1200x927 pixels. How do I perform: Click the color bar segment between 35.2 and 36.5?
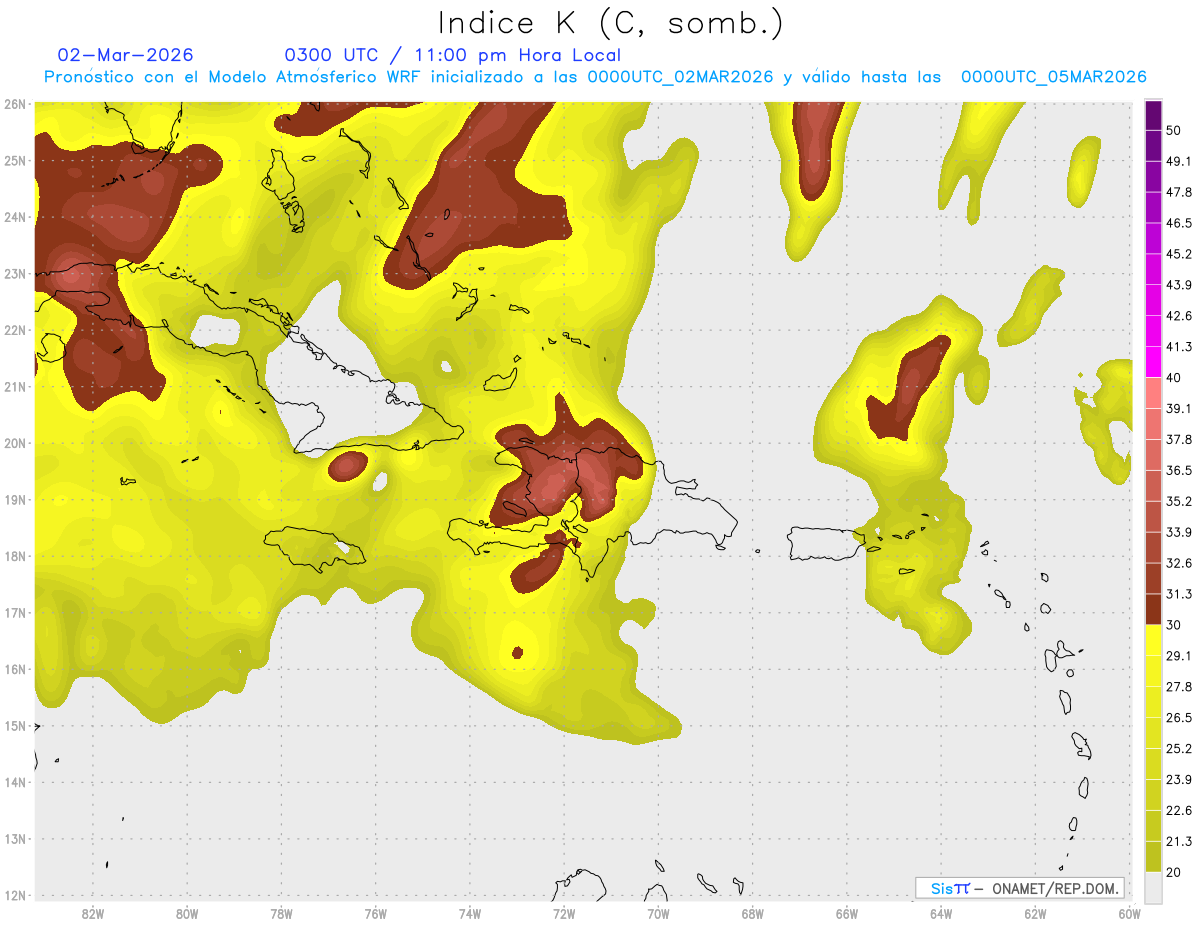1153,485
